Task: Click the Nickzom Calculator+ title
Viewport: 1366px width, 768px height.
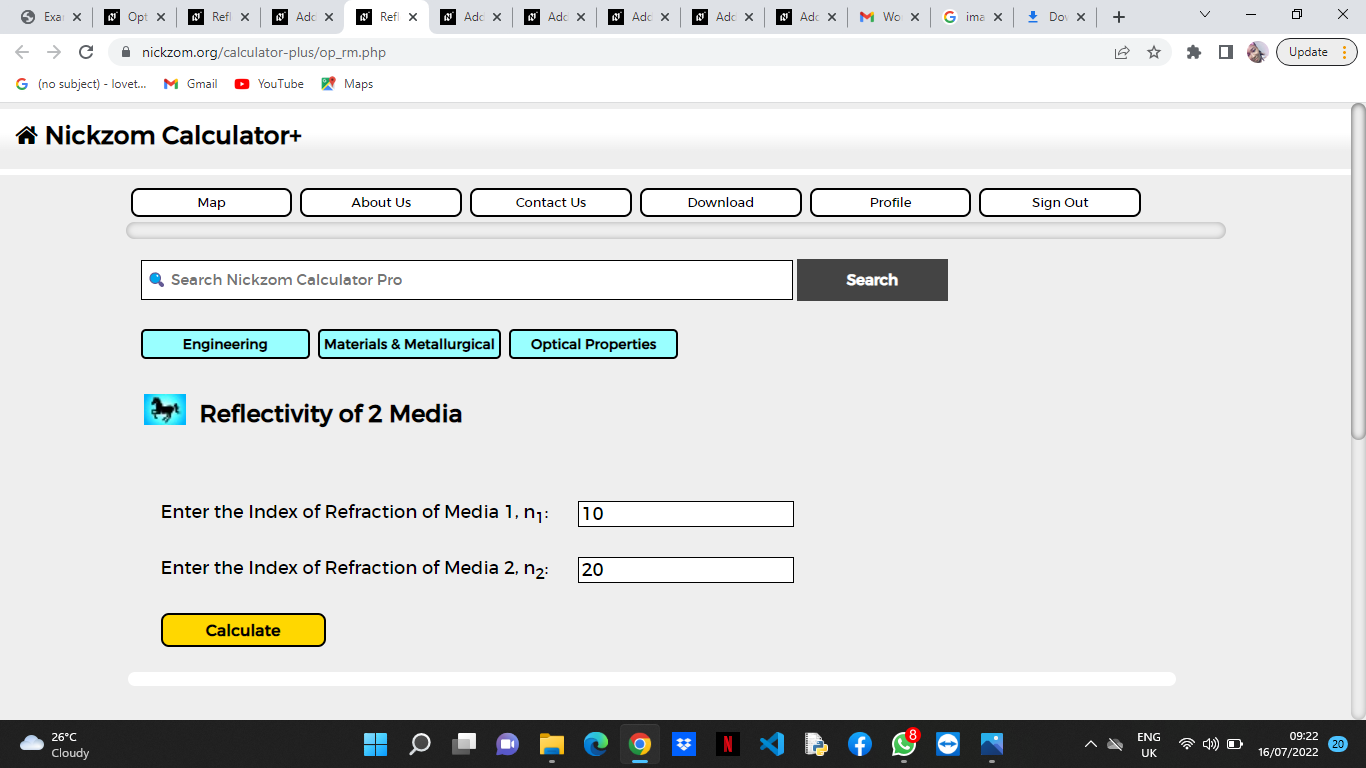Action: [173, 136]
